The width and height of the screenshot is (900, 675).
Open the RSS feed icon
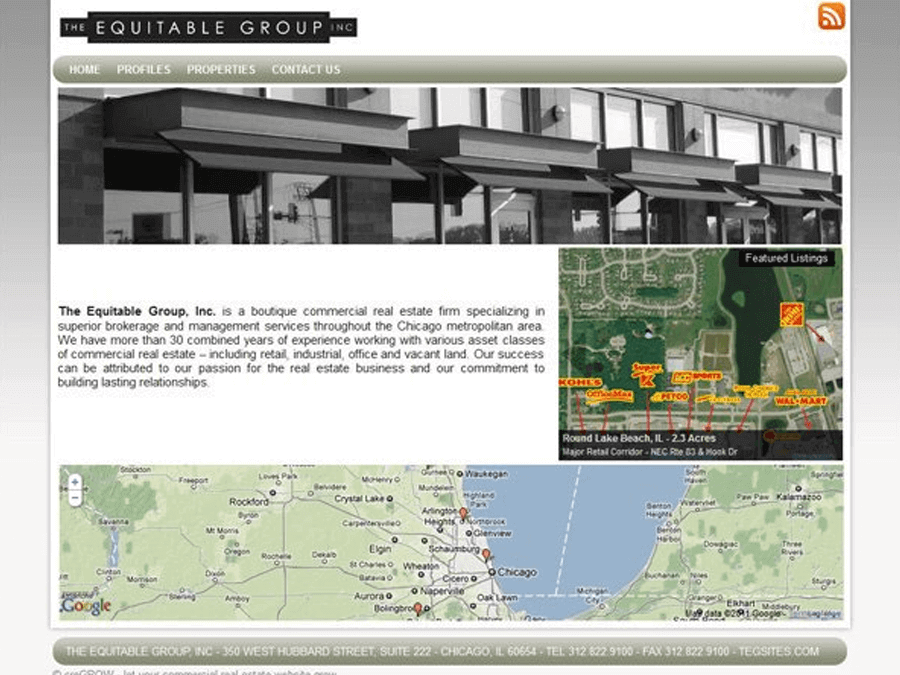click(x=830, y=16)
